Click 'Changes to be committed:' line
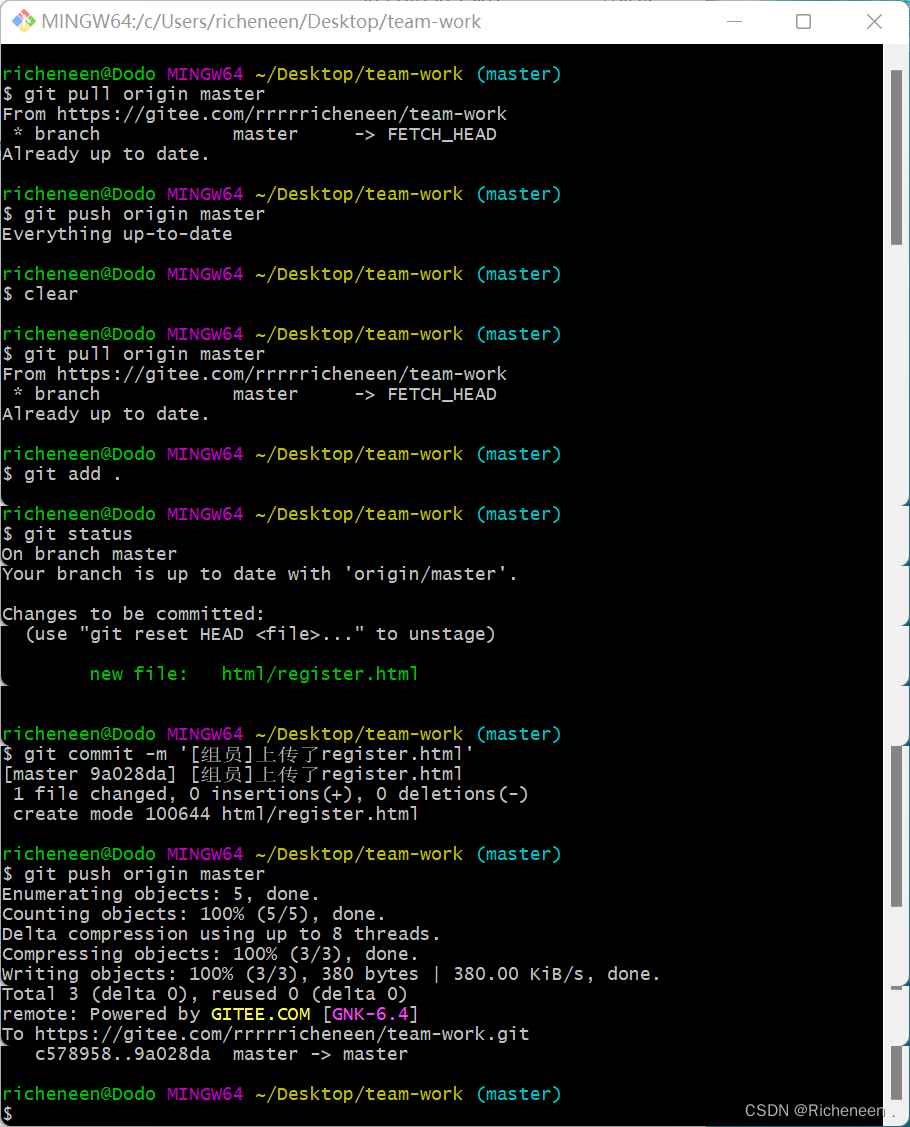This screenshot has height=1127, width=910. [x=134, y=615]
